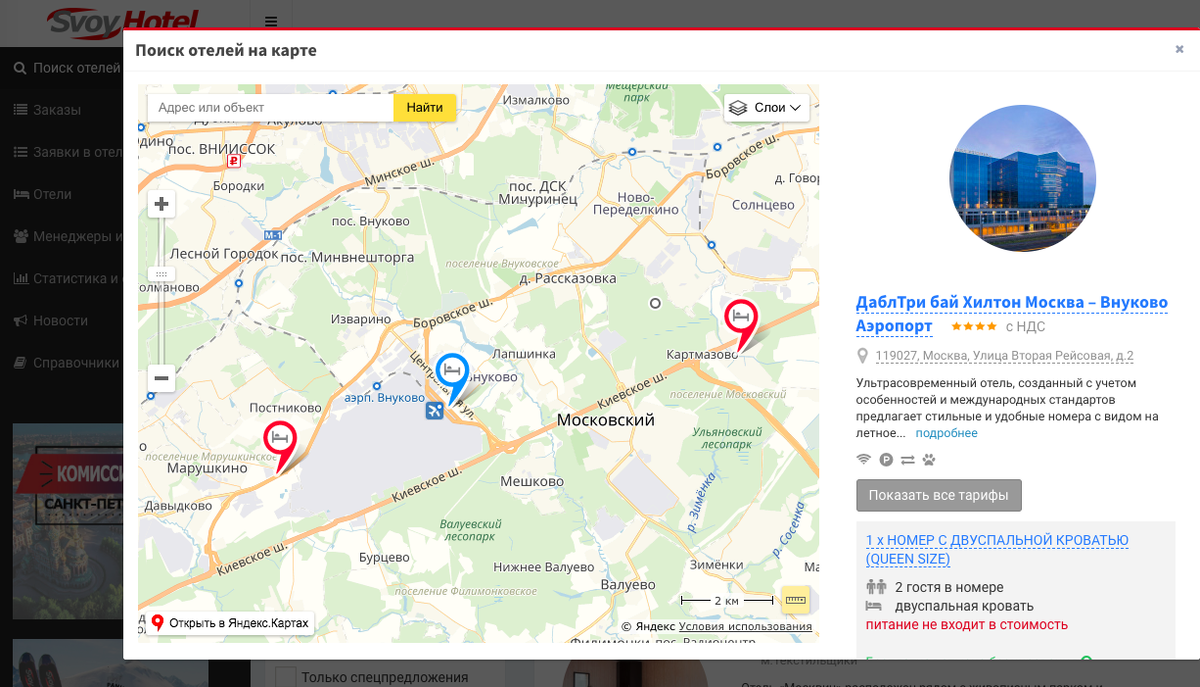Click the four-star rating of the hotel
This screenshot has height=687, width=1200.
pos(973,326)
